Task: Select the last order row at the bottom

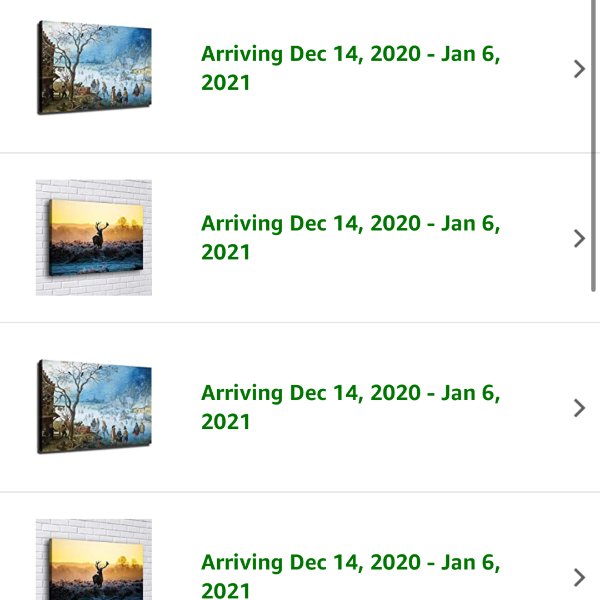Action: [300, 546]
